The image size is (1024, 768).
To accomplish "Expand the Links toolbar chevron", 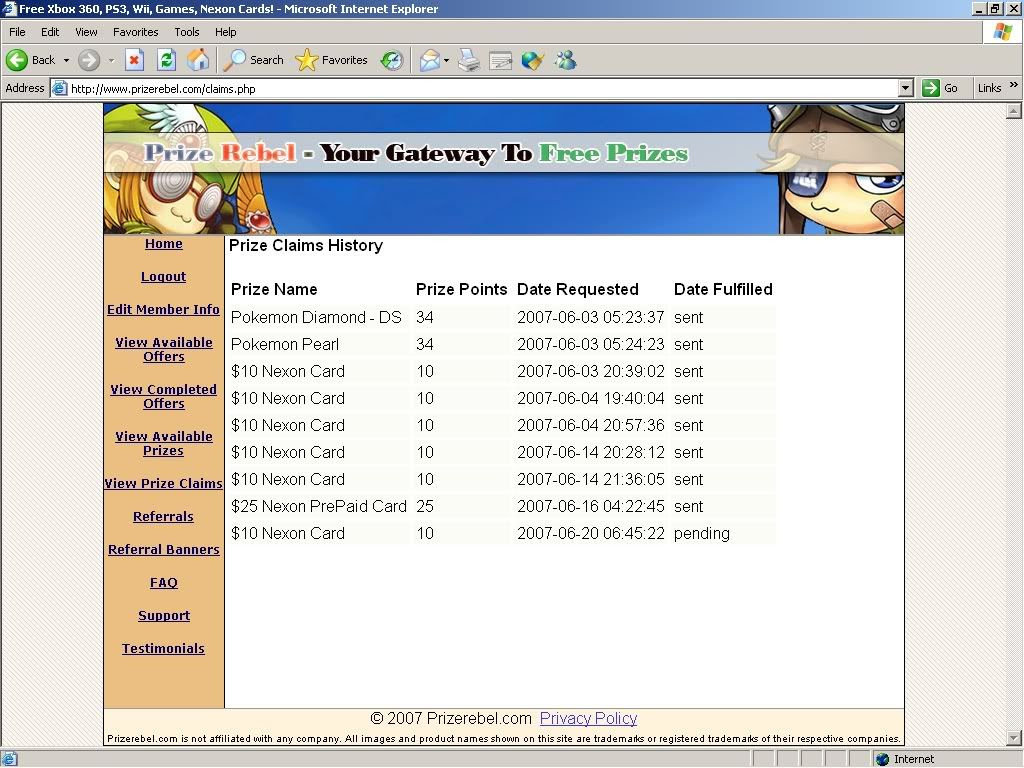I will click(x=1014, y=85).
